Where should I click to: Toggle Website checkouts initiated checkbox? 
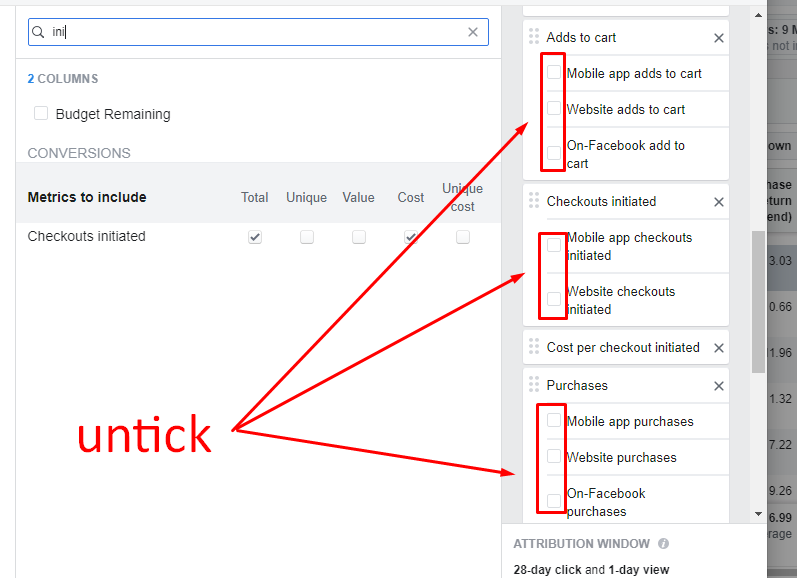554,299
